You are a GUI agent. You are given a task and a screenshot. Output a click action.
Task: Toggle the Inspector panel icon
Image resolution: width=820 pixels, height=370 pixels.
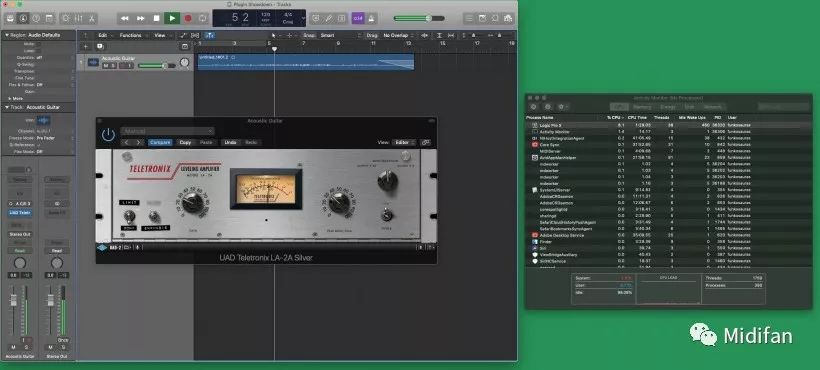[x=23, y=18]
